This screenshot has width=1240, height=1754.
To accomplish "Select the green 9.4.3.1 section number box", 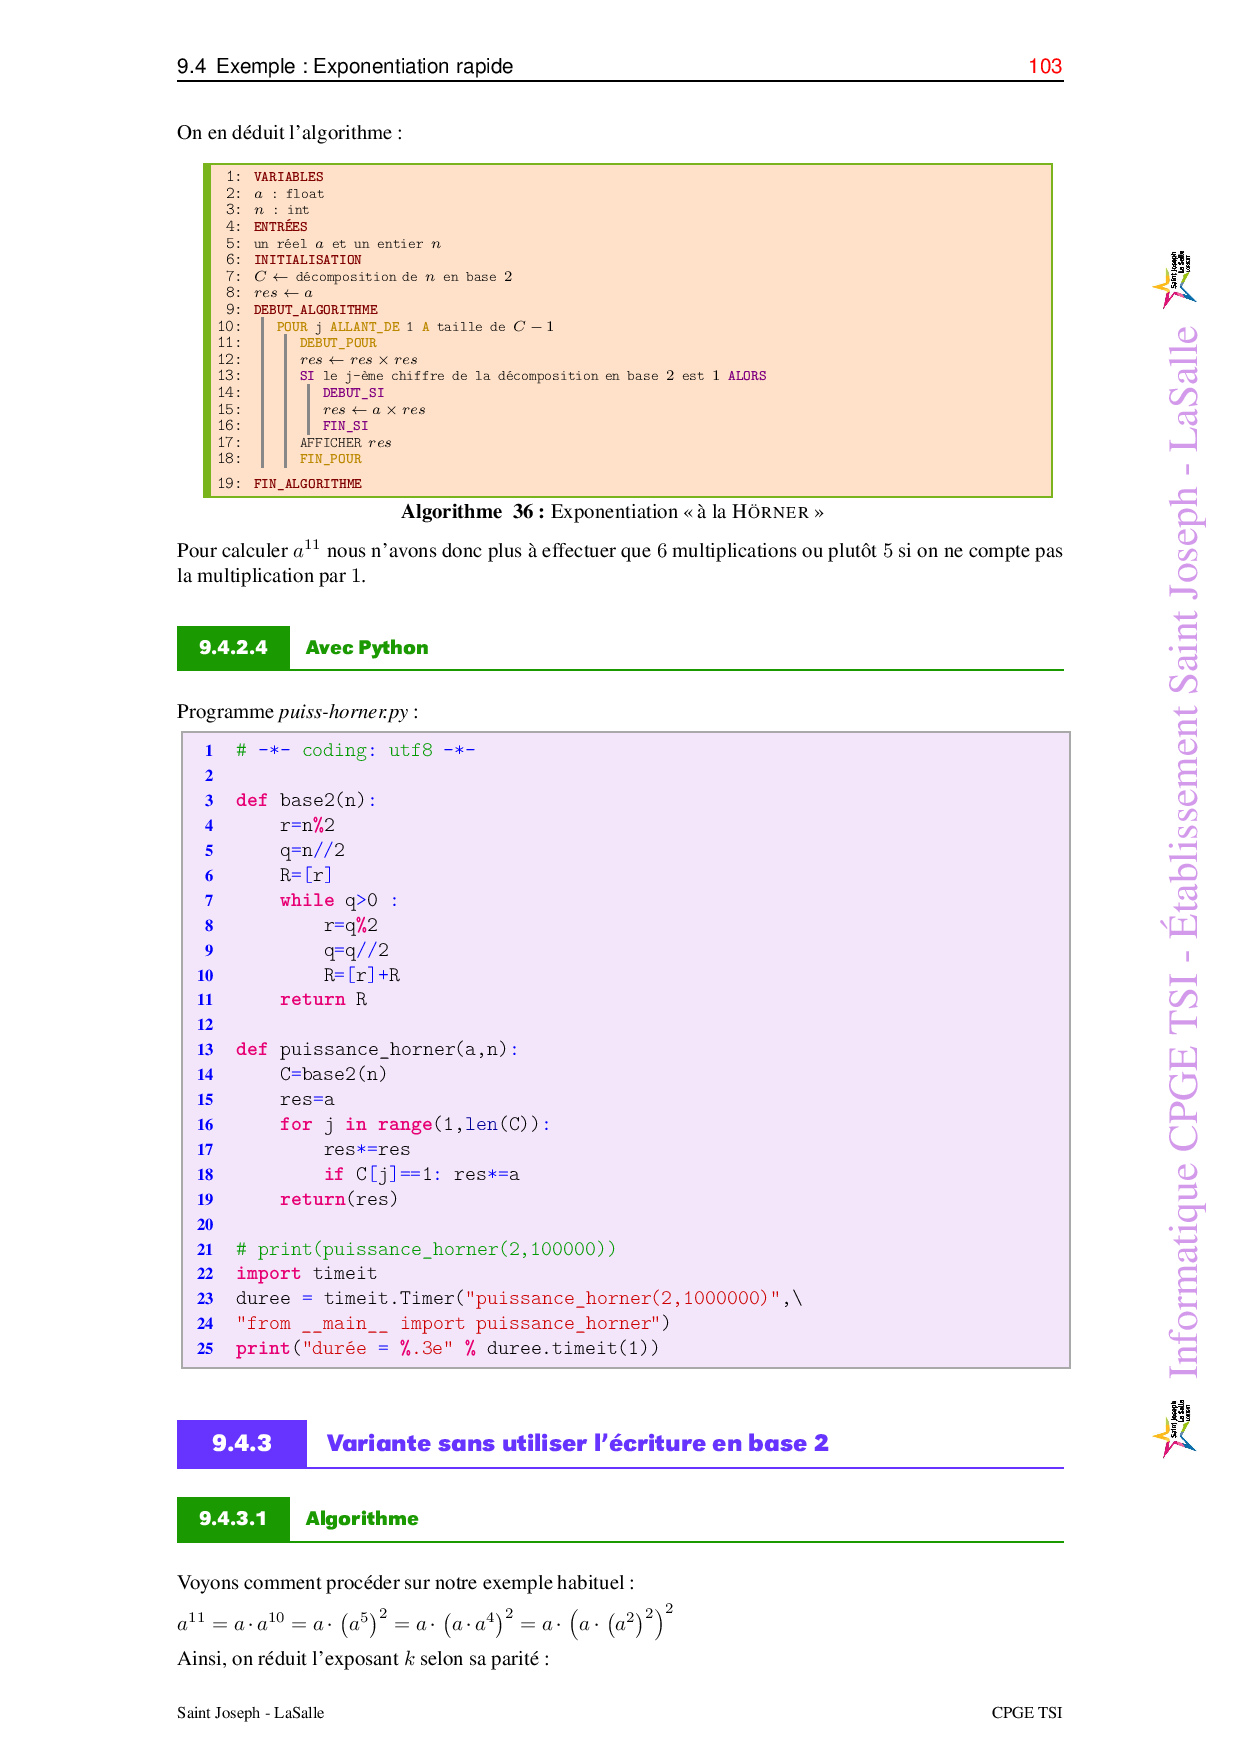I will pos(233,1519).
